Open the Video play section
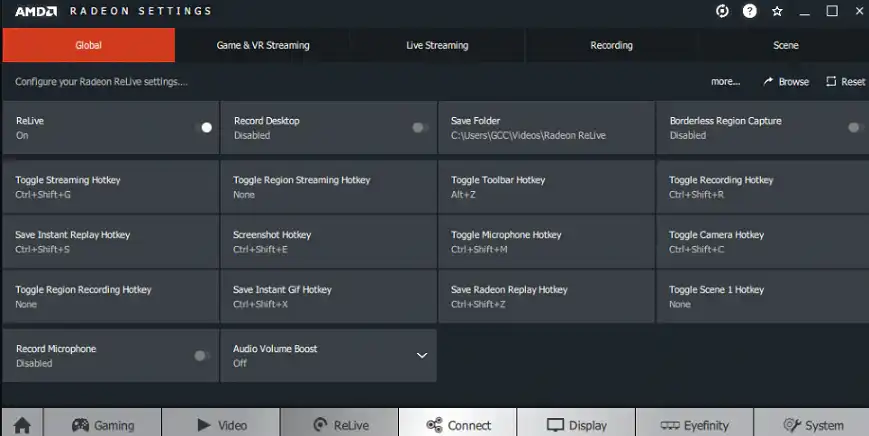The height and width of the screenshot is (436, 869). click(221, 425)
